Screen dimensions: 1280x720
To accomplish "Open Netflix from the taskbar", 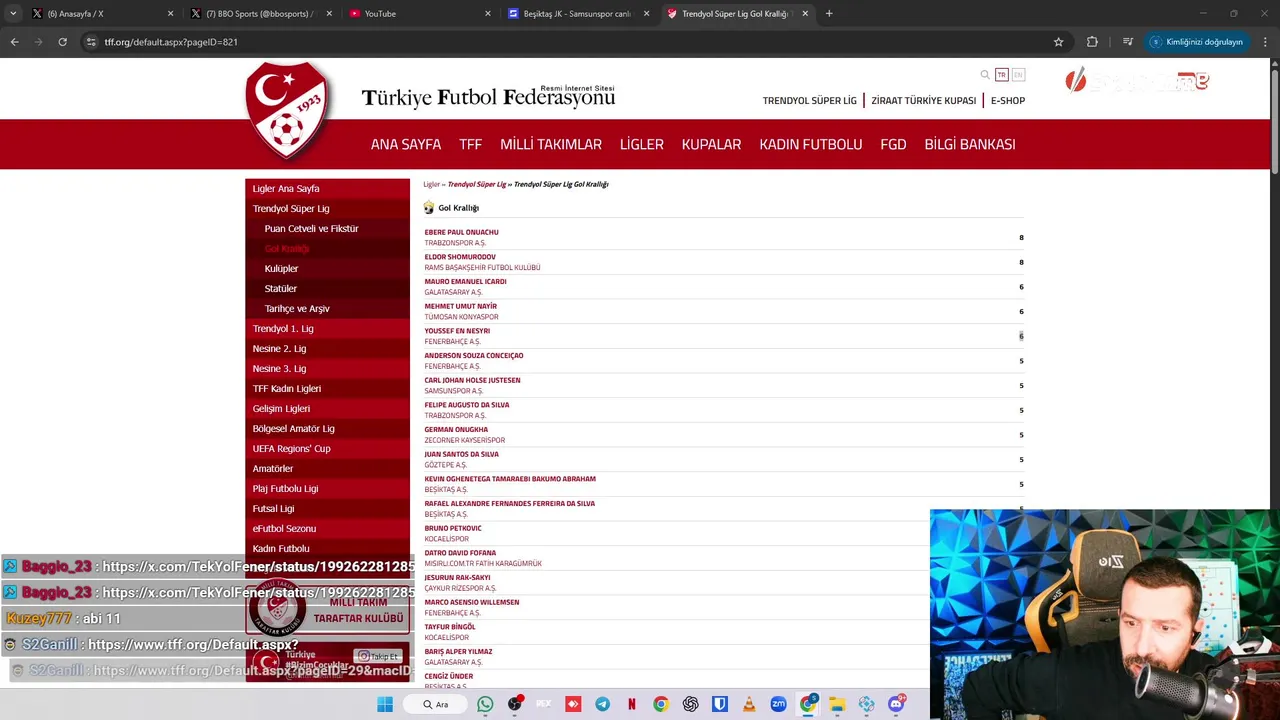I will coord(631,704).
